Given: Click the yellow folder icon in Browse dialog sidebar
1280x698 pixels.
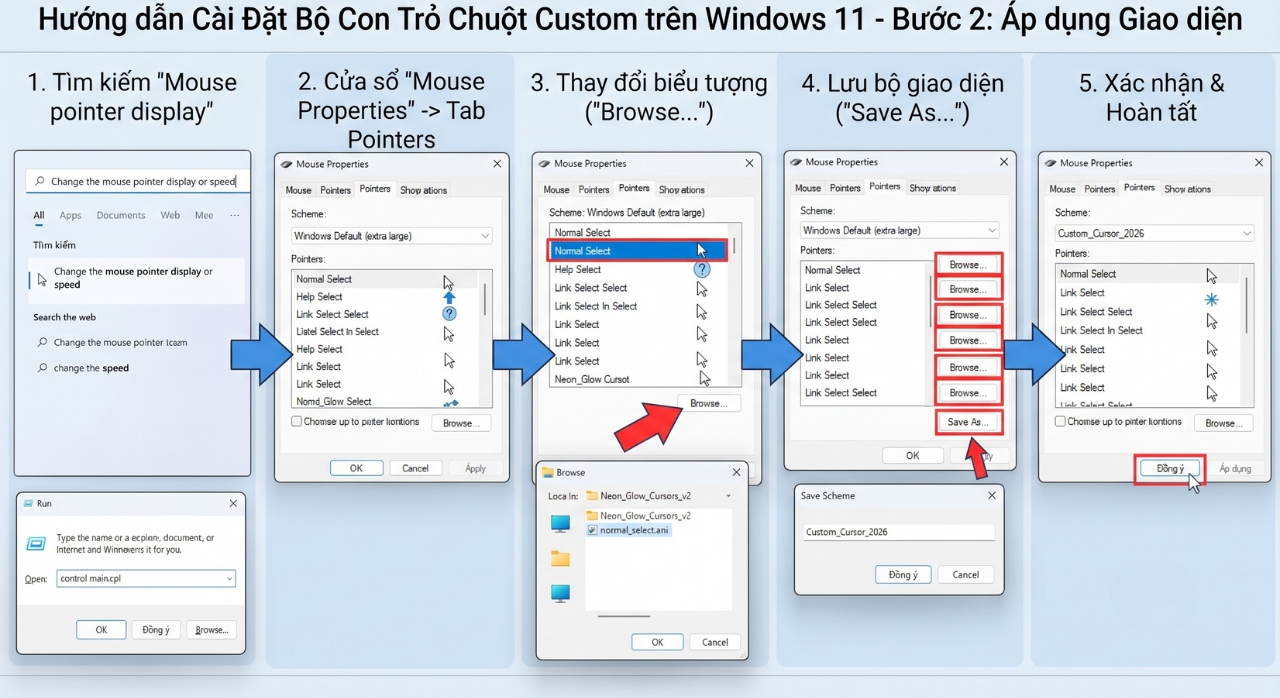Looking at the screenshot, I should pyautogui.click(x=560, y=559).
